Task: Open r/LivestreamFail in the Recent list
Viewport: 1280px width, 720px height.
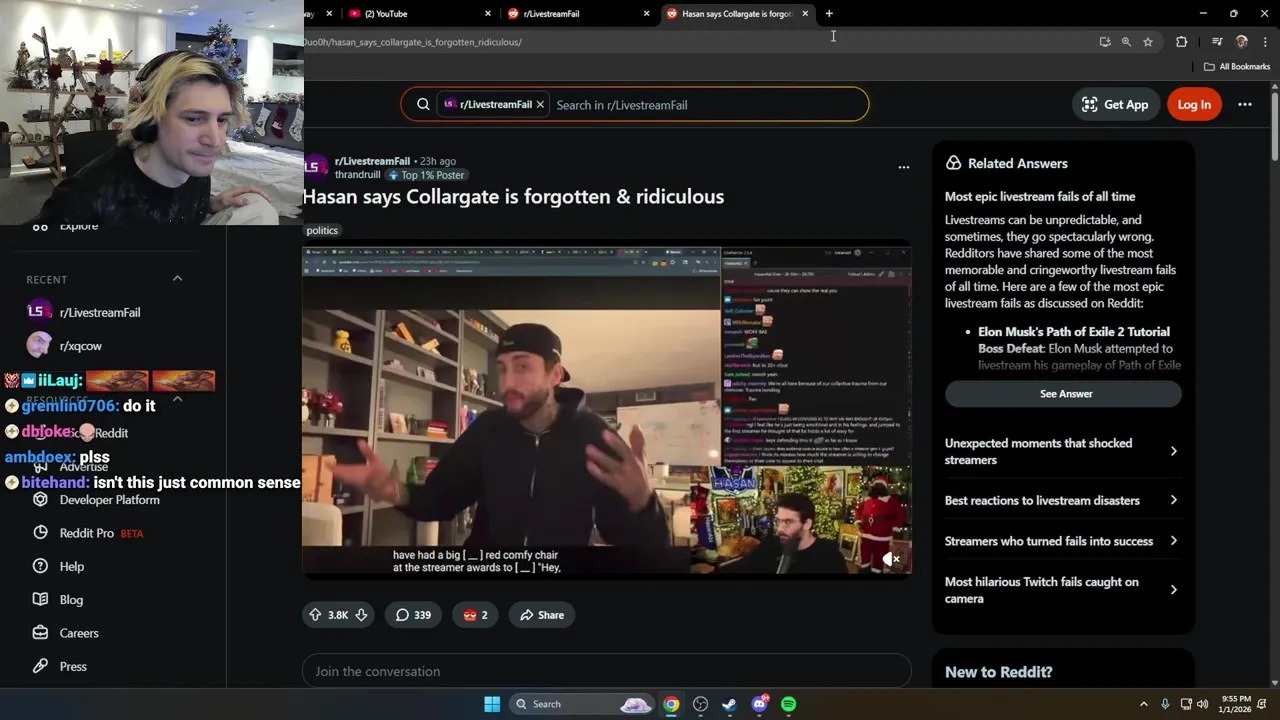Action: [99, 312]
